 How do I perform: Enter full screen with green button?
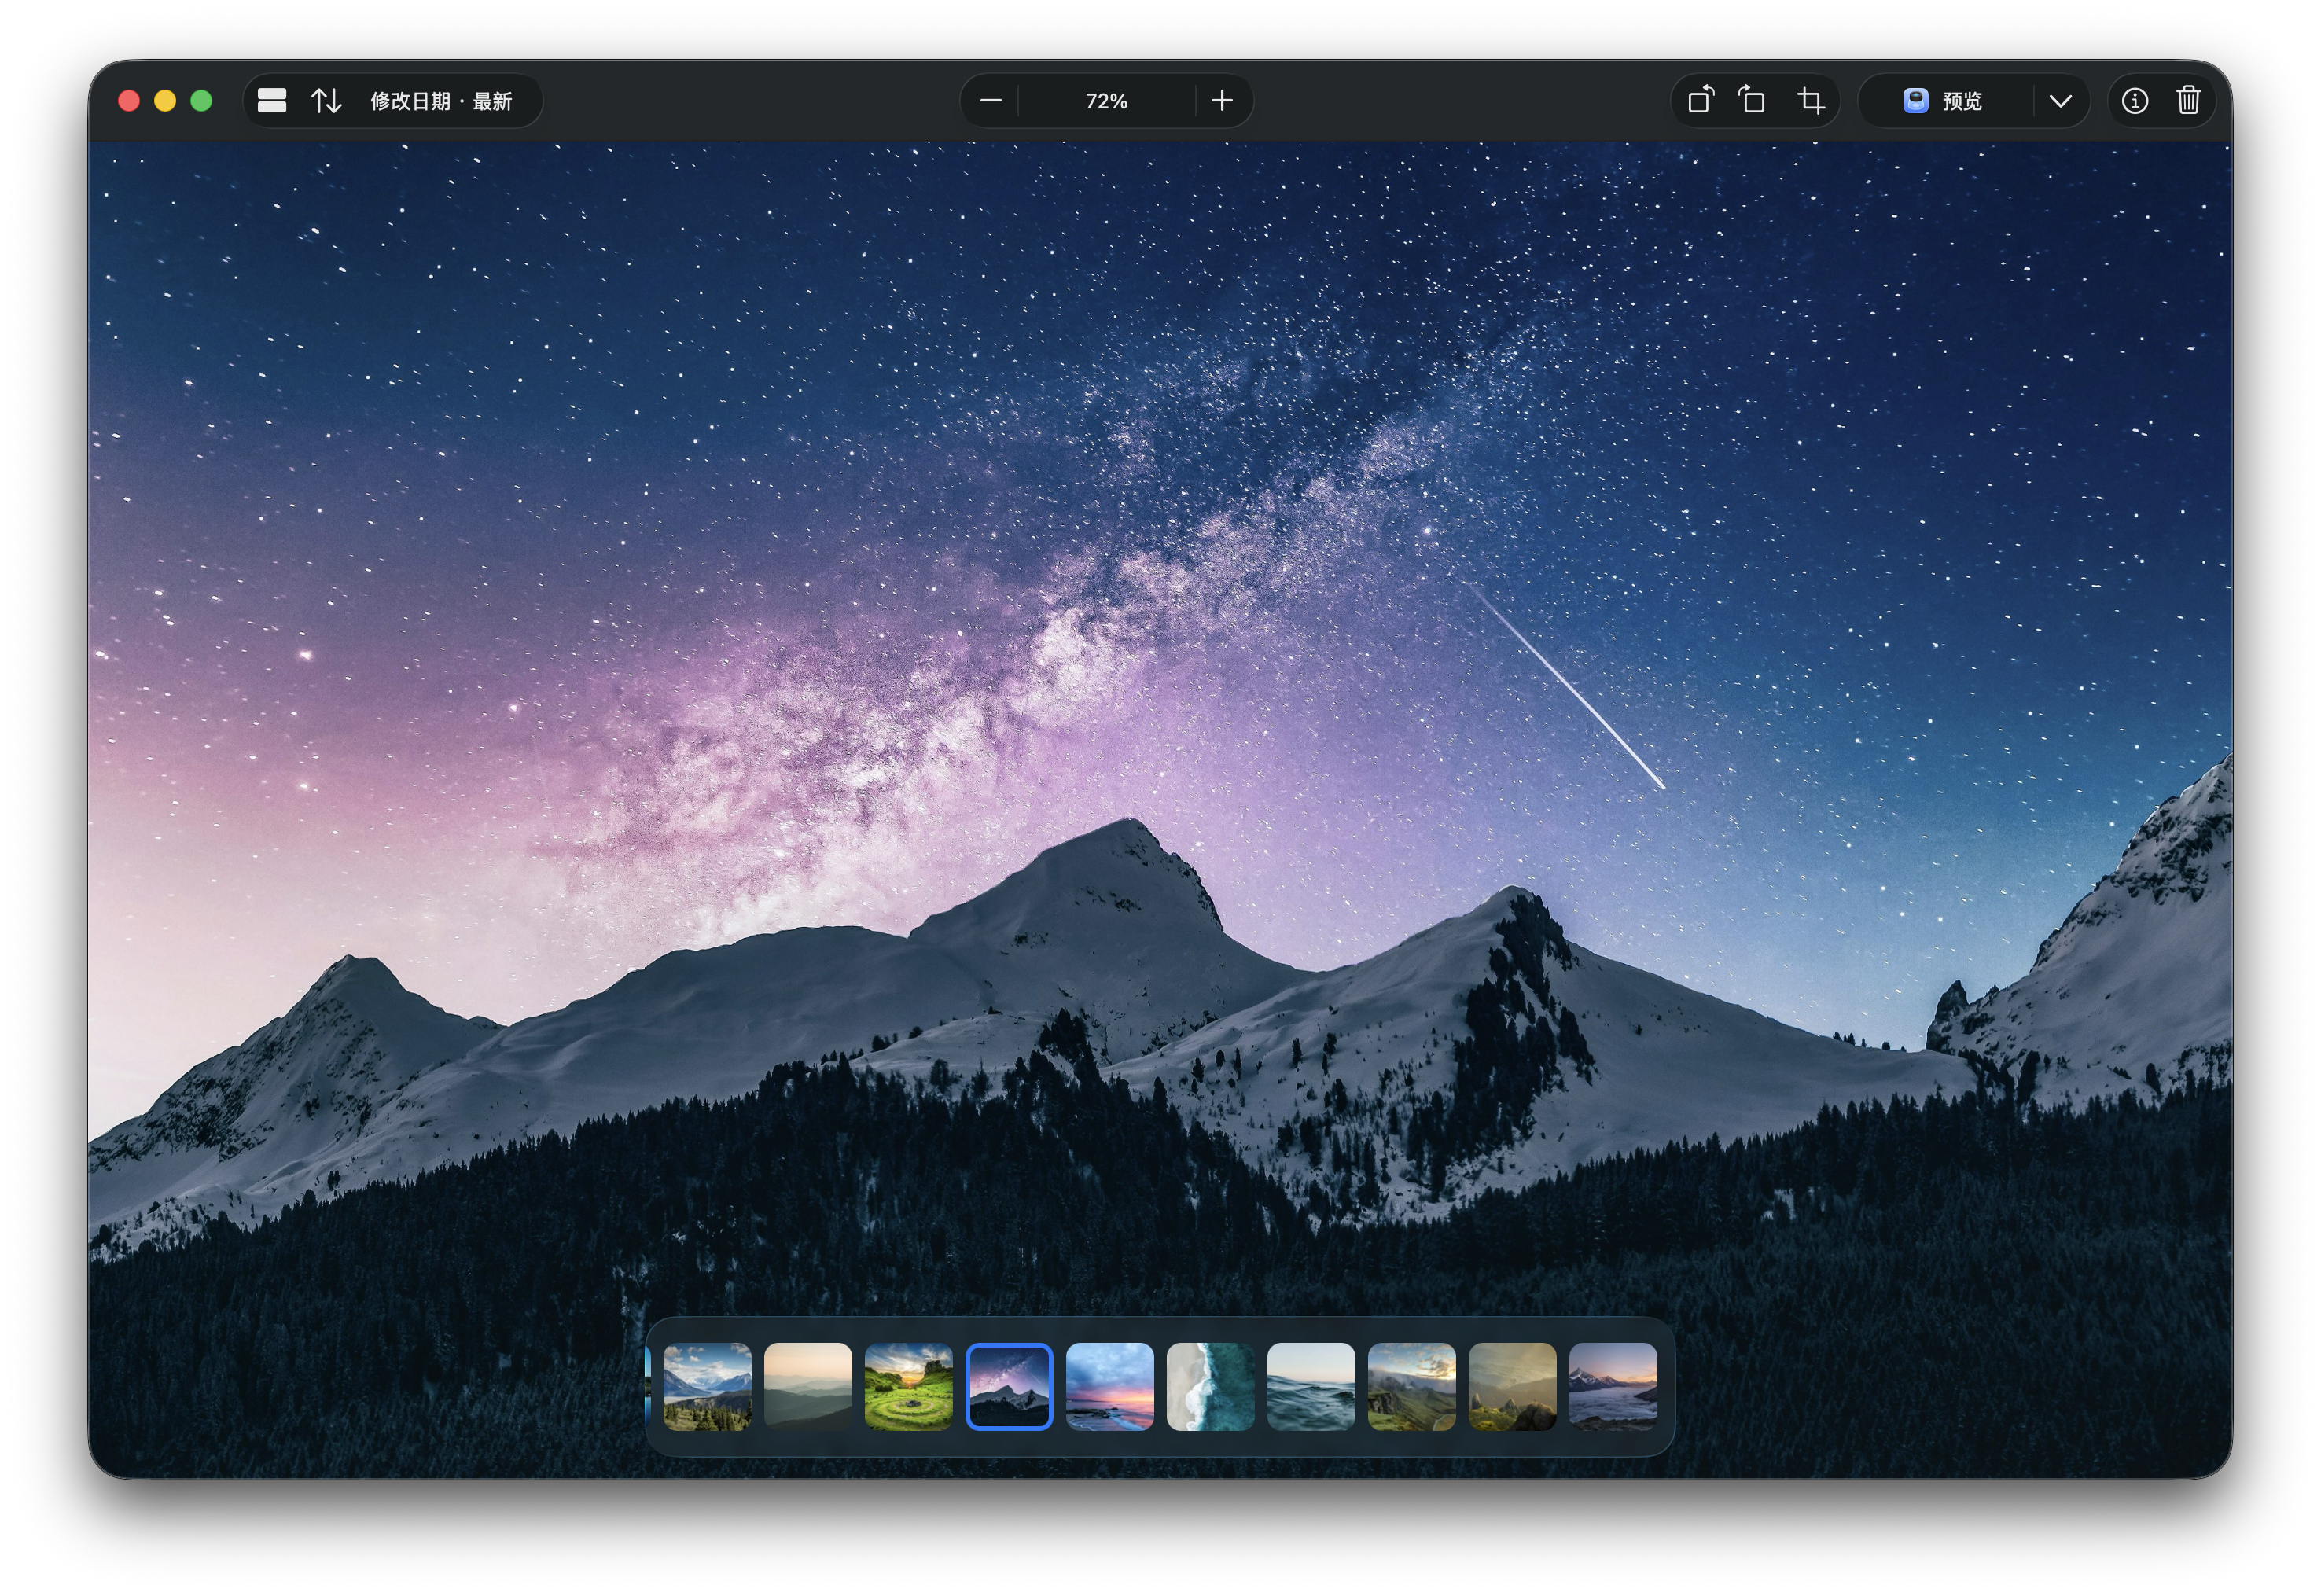click(201, 101)
